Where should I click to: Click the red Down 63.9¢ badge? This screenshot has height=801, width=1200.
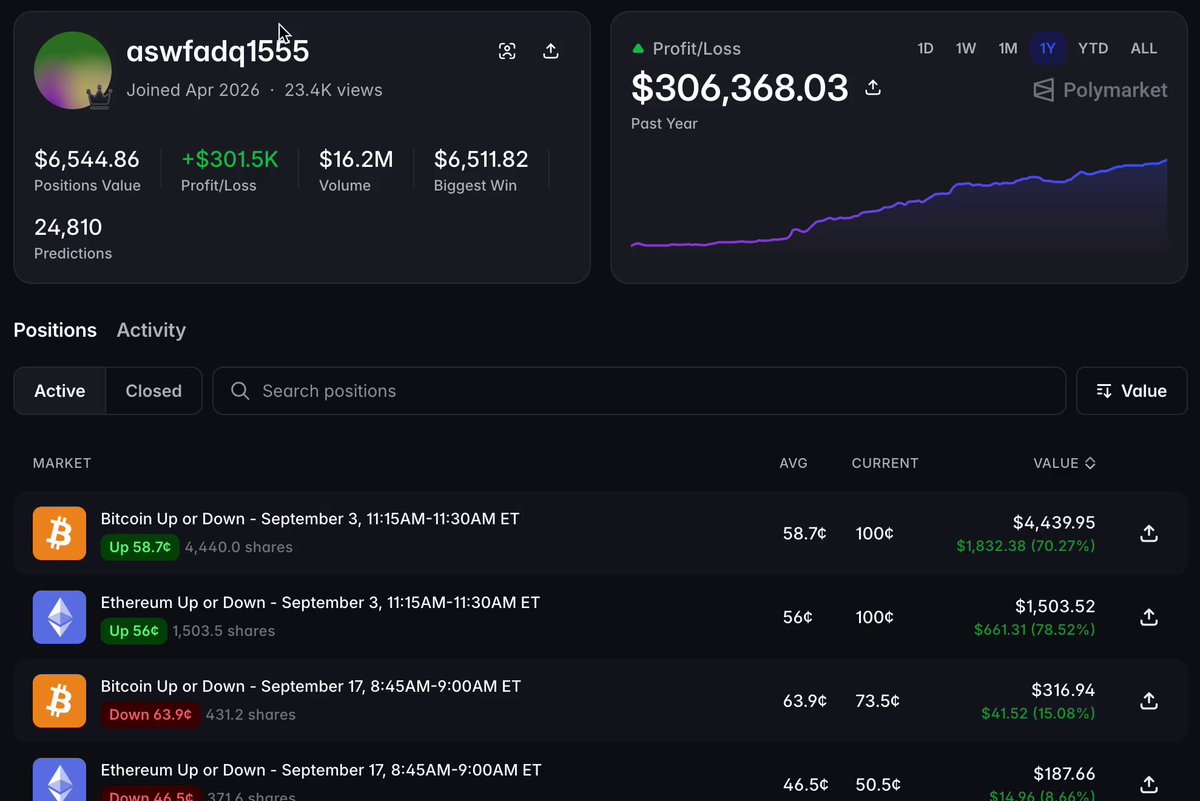pyautogui.click(x=150, y=715)
